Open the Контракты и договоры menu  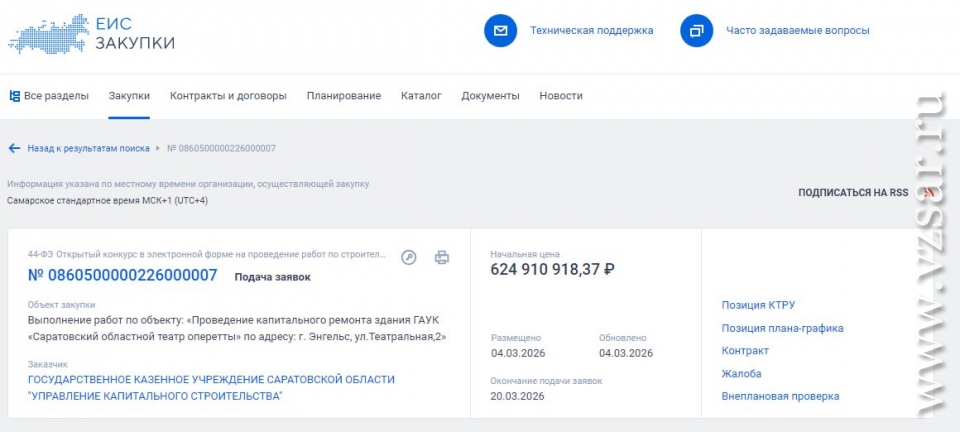click(x=228, y=96)
